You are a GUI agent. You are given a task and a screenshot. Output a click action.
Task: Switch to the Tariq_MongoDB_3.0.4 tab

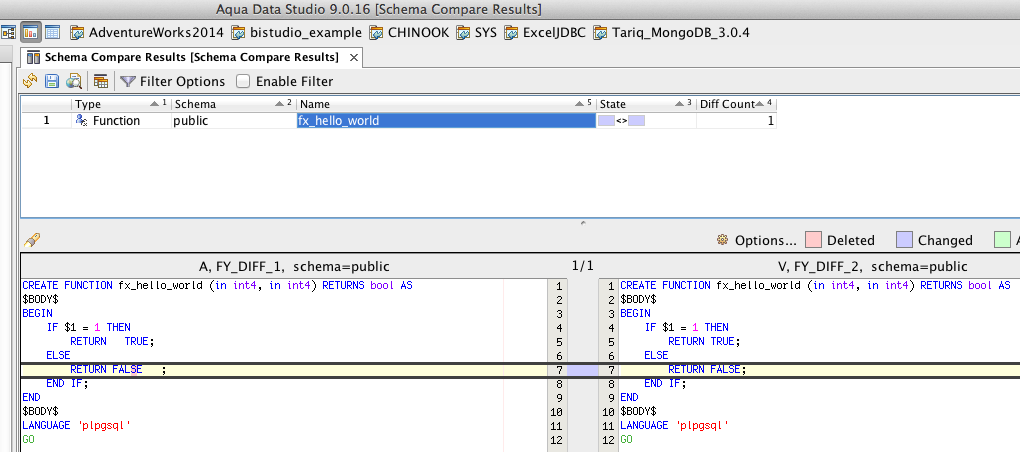click(x=671, y=32)
